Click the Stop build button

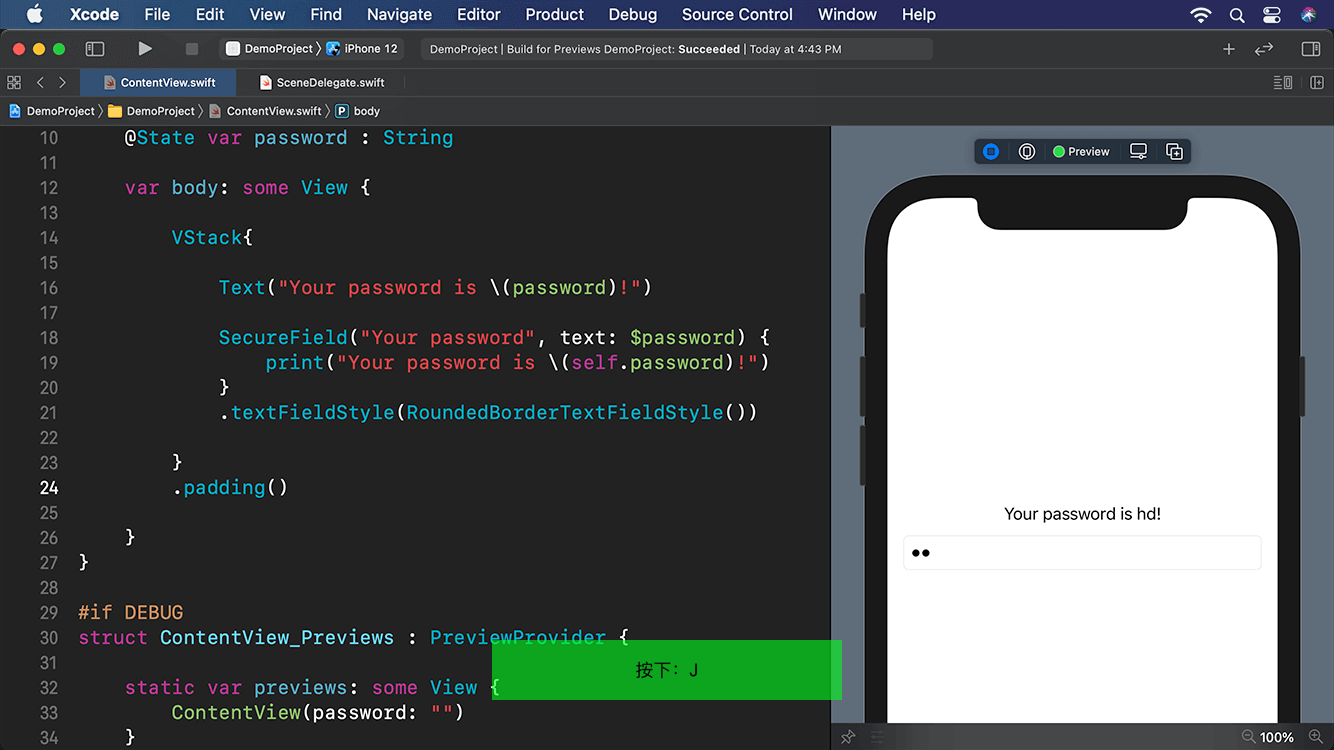(191, 48)
